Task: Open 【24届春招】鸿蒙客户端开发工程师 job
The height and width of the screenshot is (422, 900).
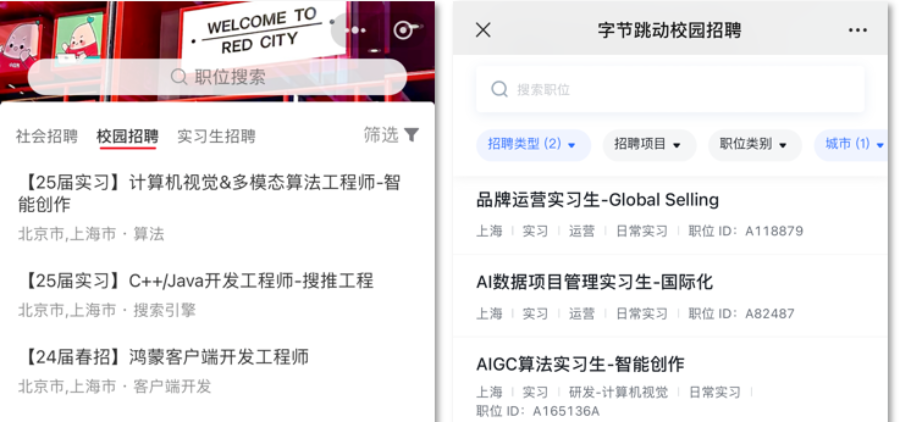Action: [x=164, y=357]
